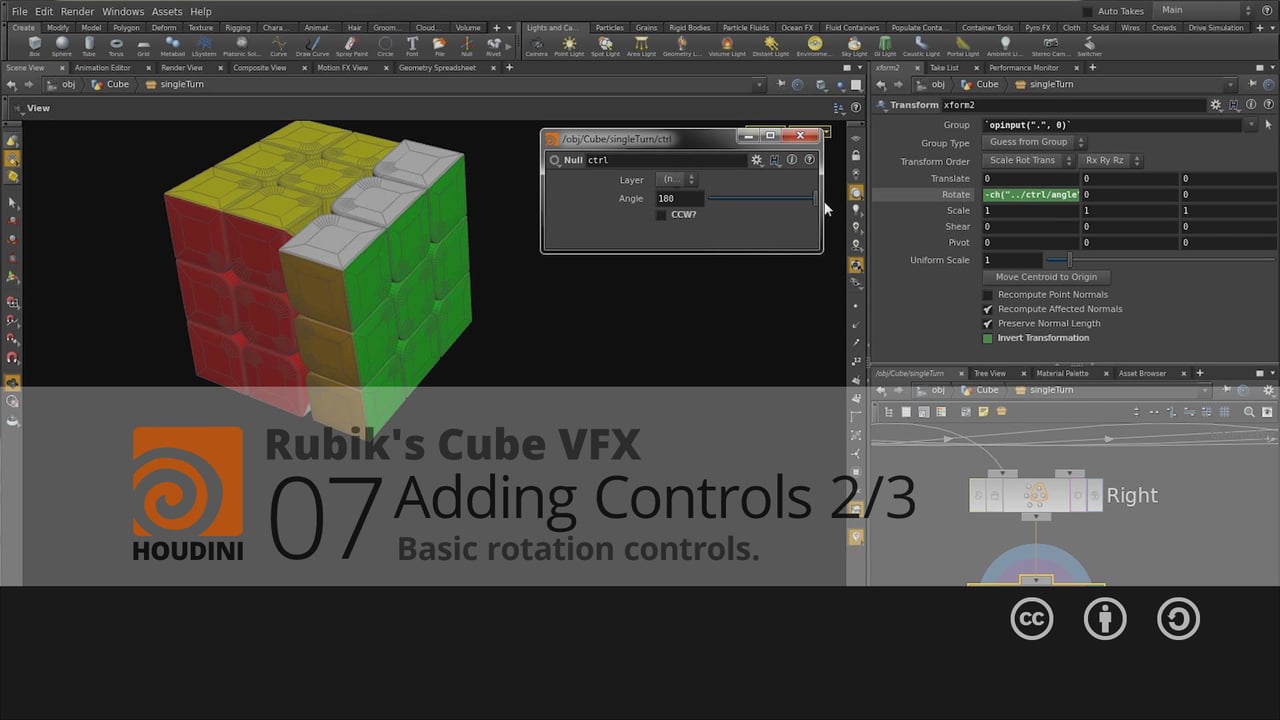The width and height of the screenshot is (1280, 720).
Task: Click the Move Centroid to Origin button
Action: click(1046, 277)
